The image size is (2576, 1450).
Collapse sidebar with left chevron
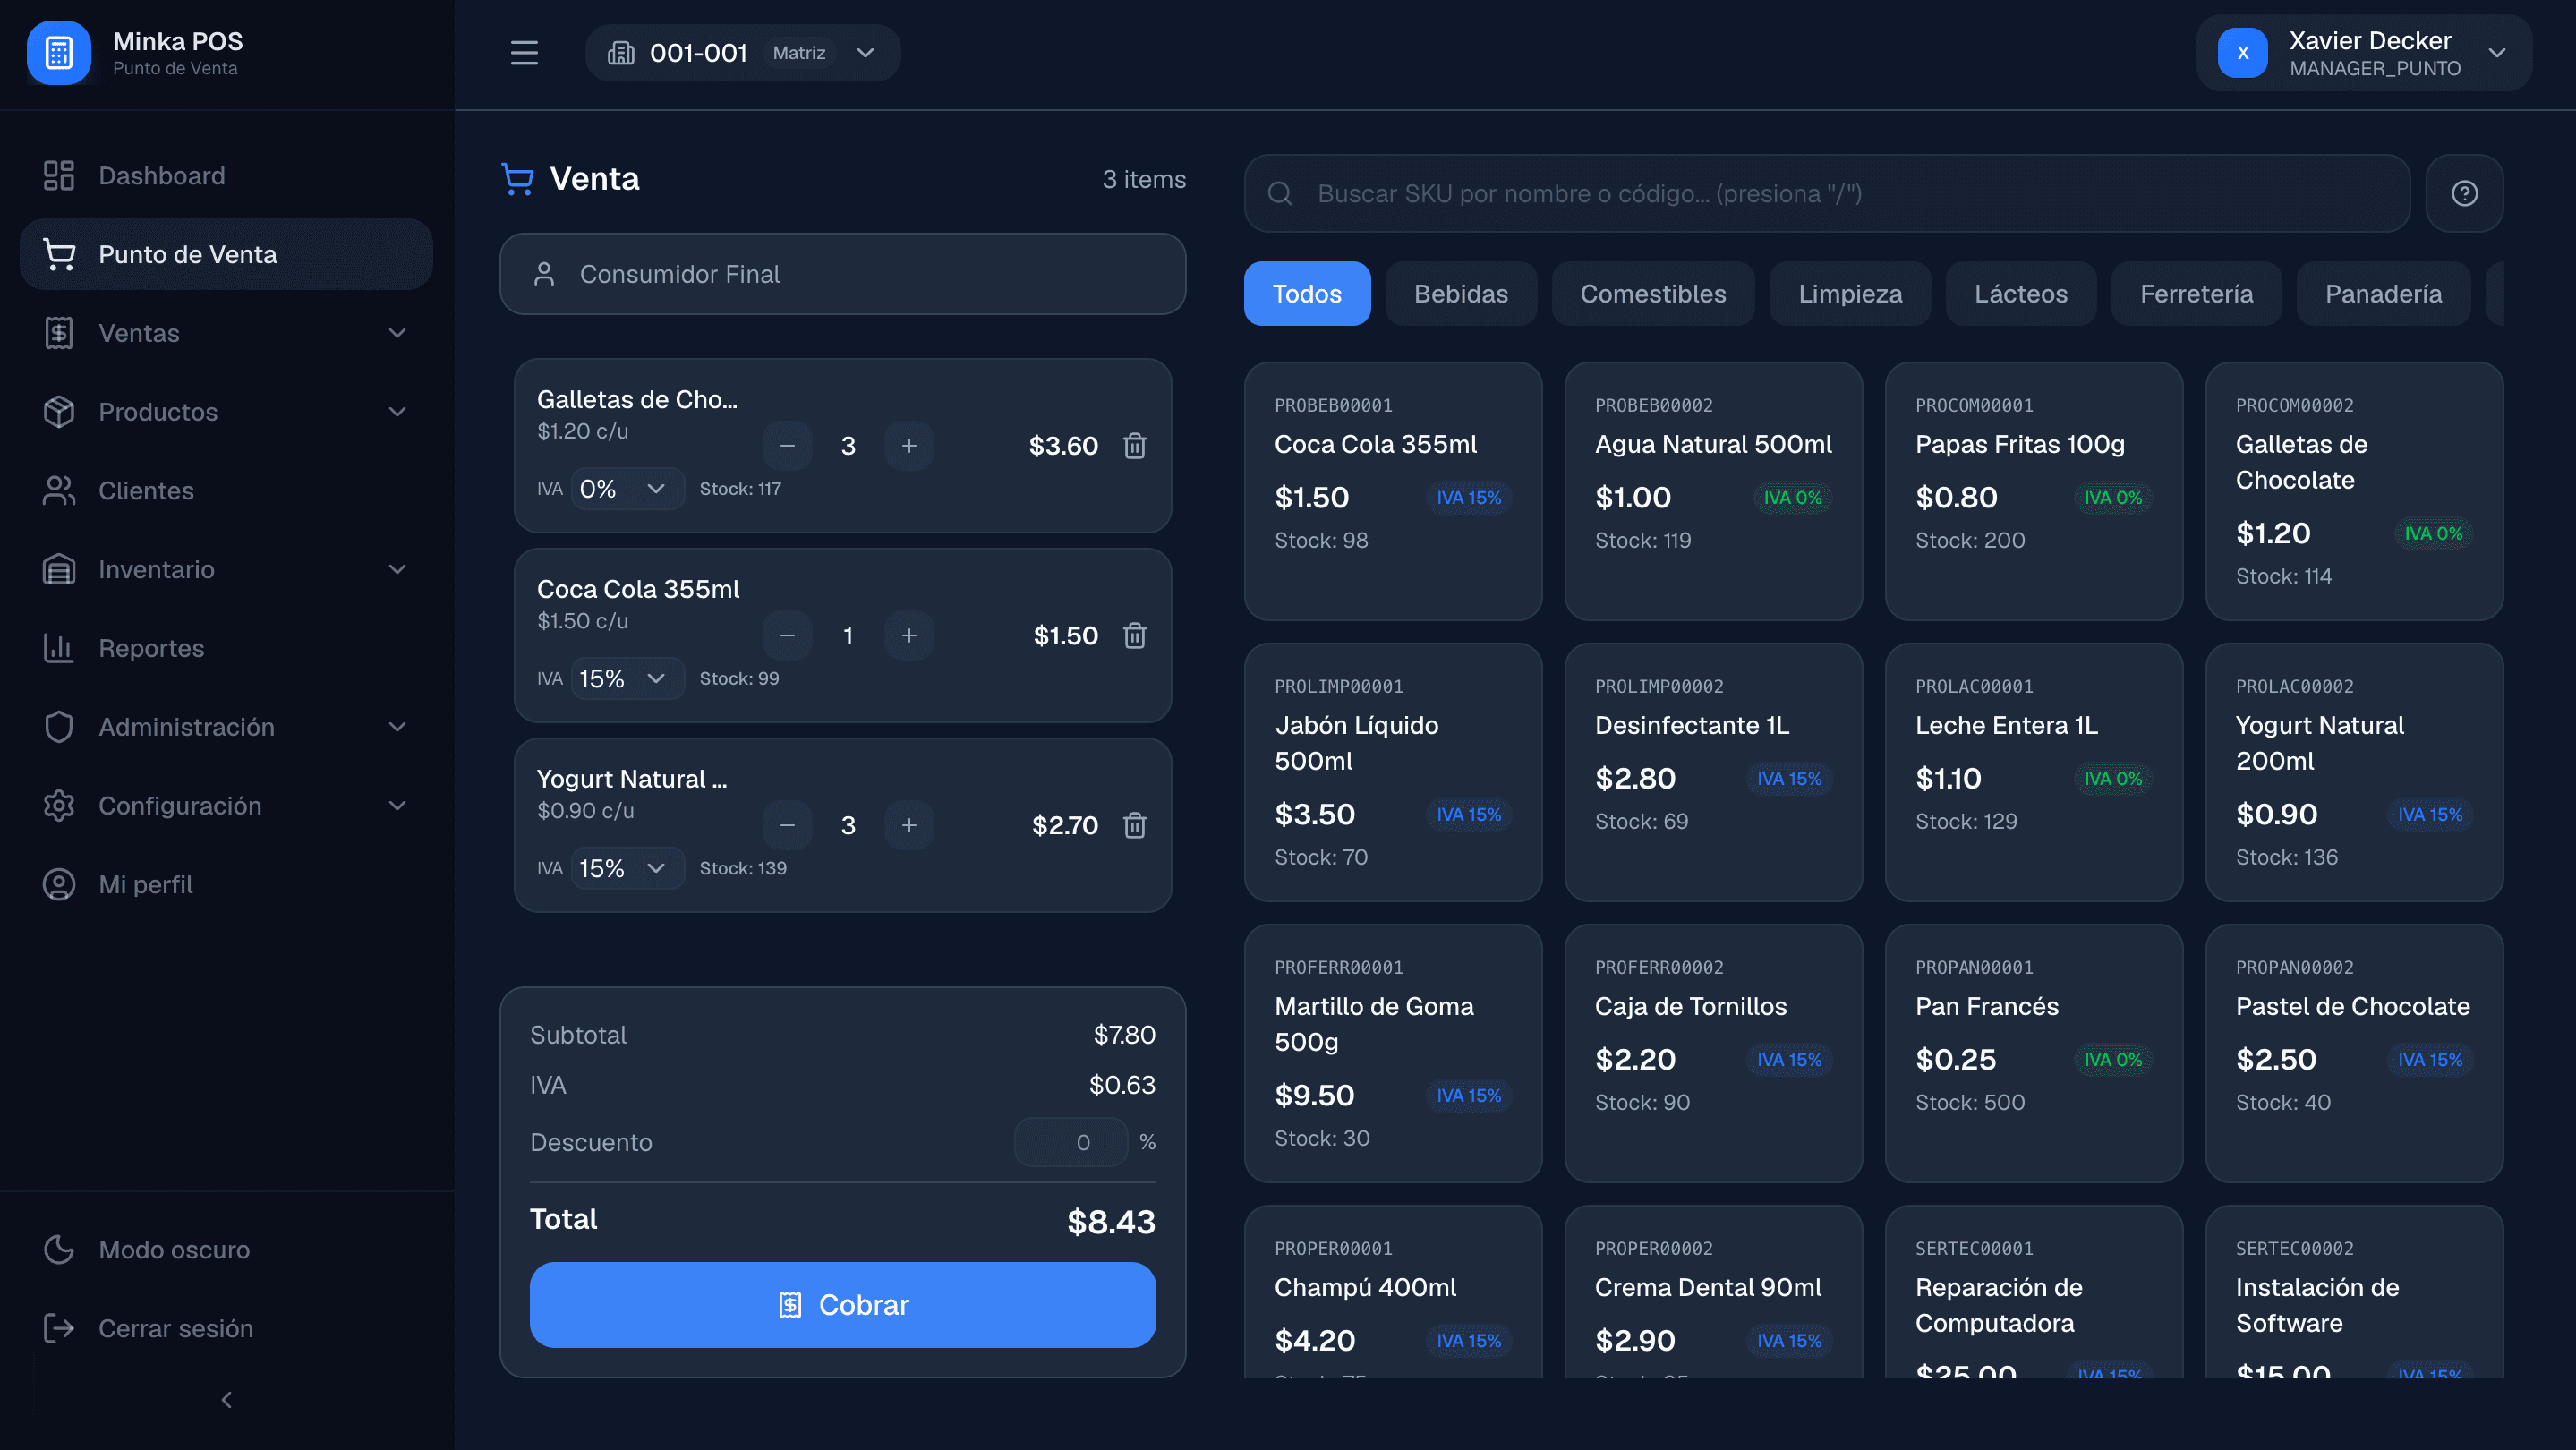pyautogui.click(x=227, y=1400)
